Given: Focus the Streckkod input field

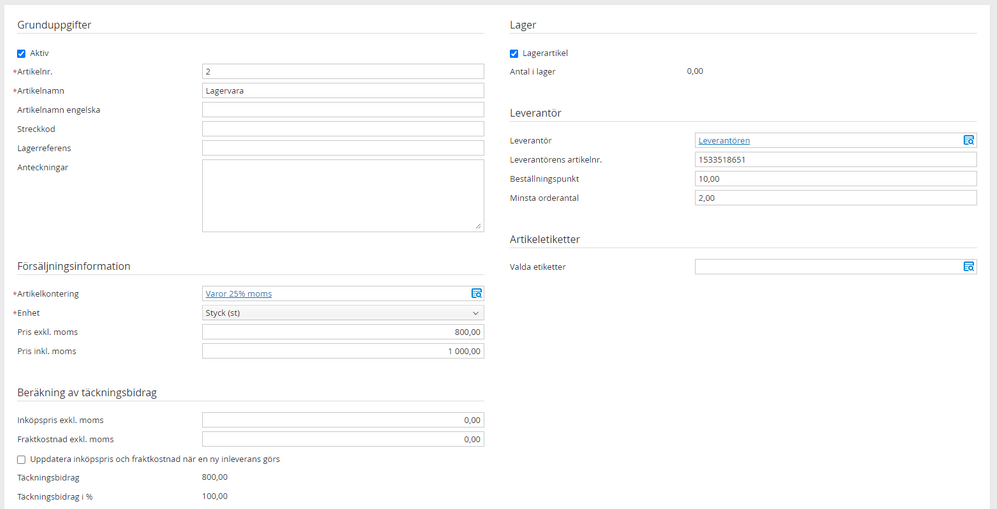Looking at the screenshot, I should point(343,129).
